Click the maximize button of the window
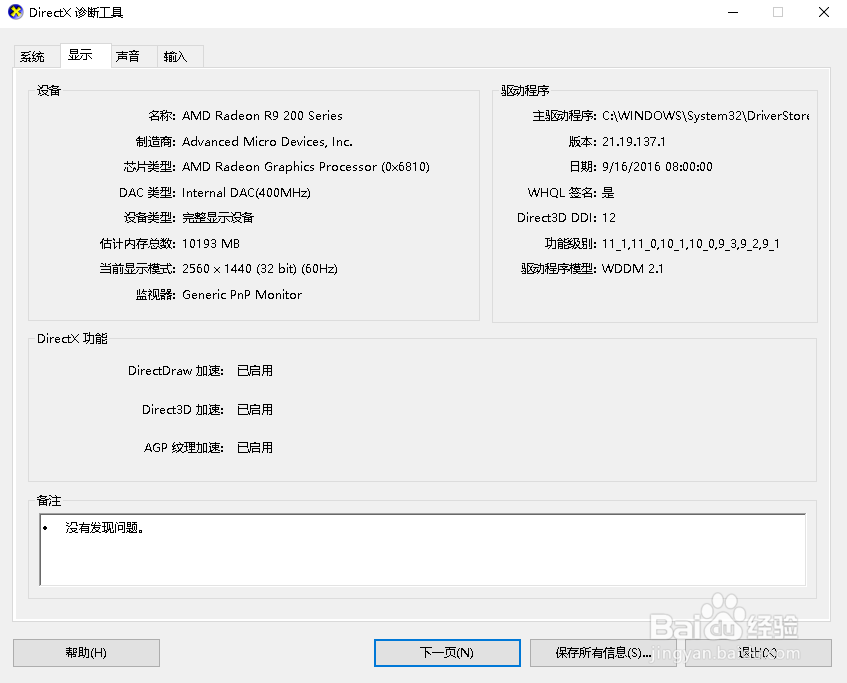847x683 pixels. (x=776, y=12)
